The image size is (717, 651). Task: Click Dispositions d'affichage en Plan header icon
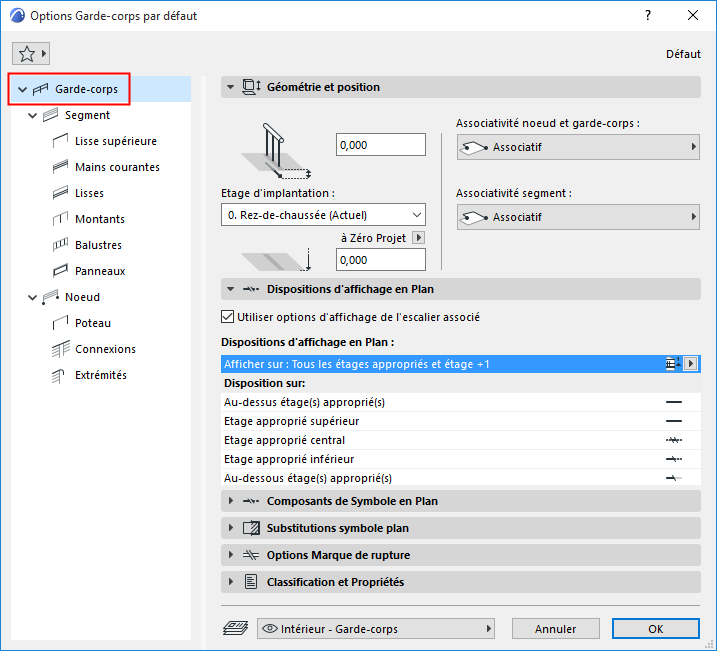(251, 289)
